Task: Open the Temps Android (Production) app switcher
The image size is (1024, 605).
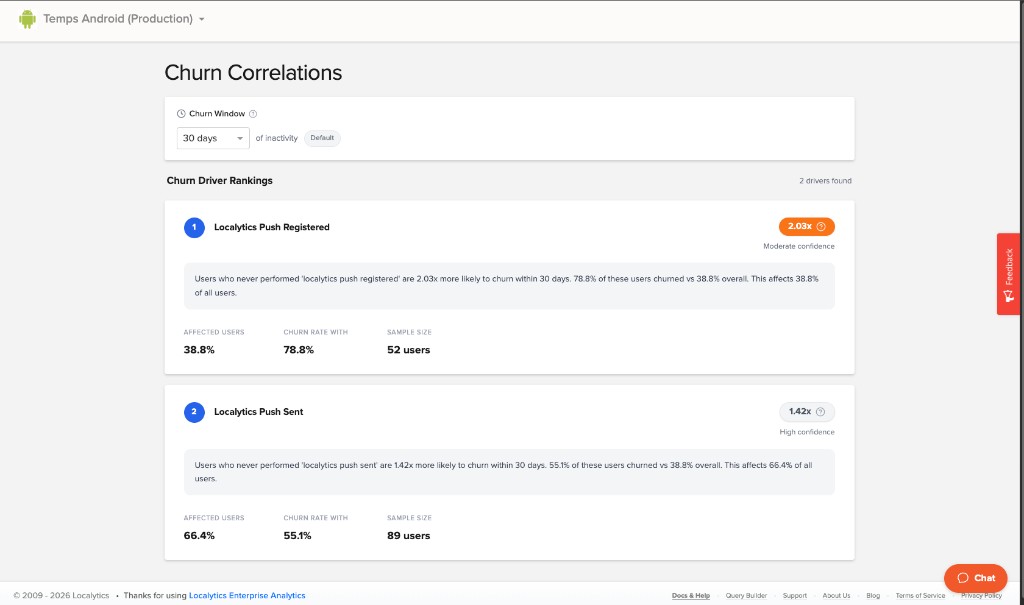Action: click(x=124, y=19)
